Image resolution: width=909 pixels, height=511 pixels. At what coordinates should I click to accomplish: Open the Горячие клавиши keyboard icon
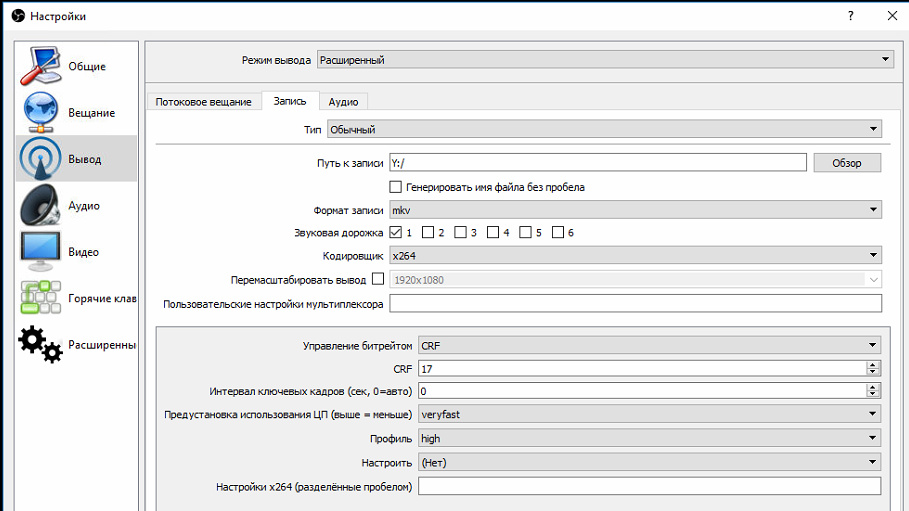(x=41, y=298)
